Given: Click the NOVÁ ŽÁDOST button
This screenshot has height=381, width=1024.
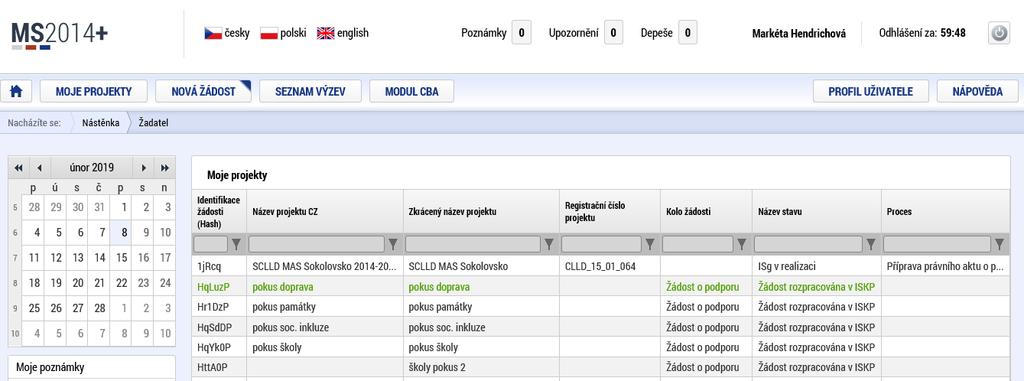Looking at the screenshot, I should 203,91.
